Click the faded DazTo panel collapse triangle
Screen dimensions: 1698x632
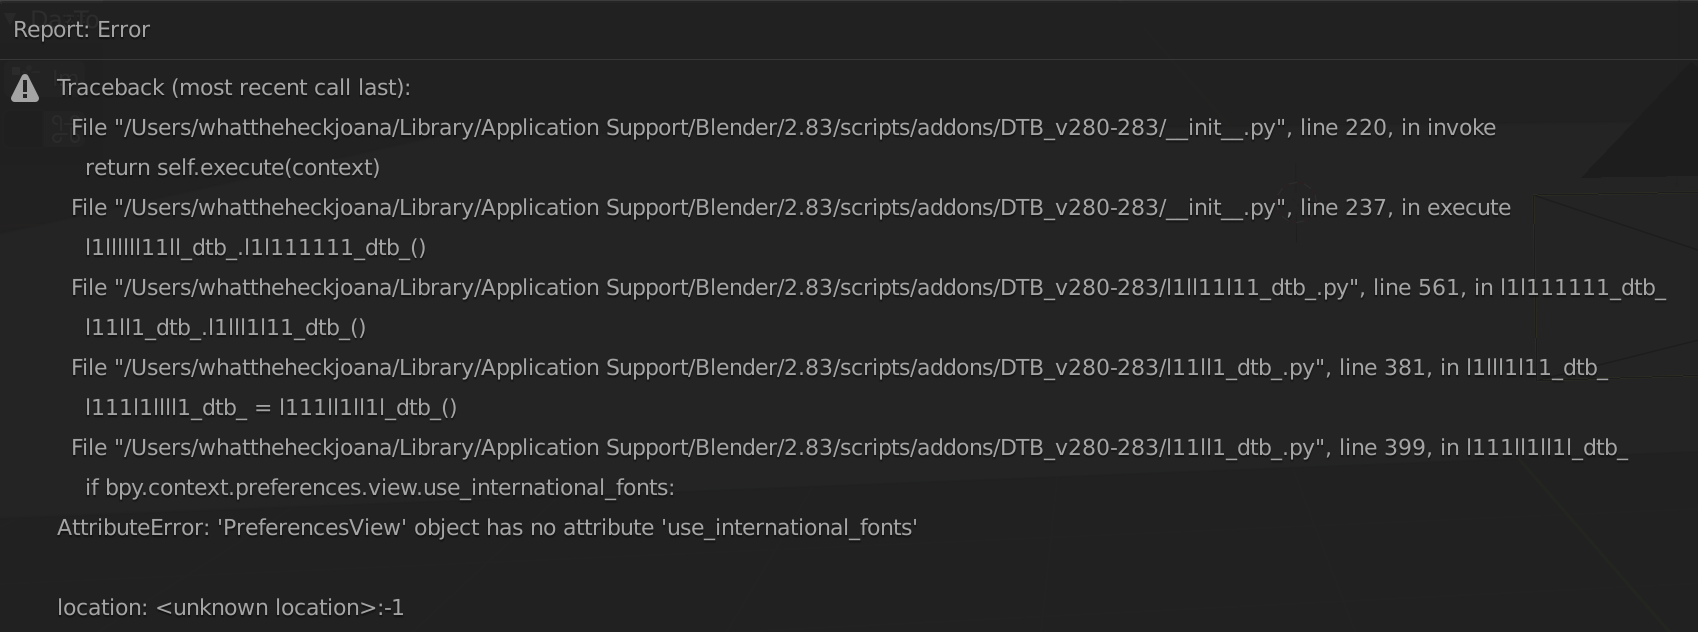click(x=10, y=18)
